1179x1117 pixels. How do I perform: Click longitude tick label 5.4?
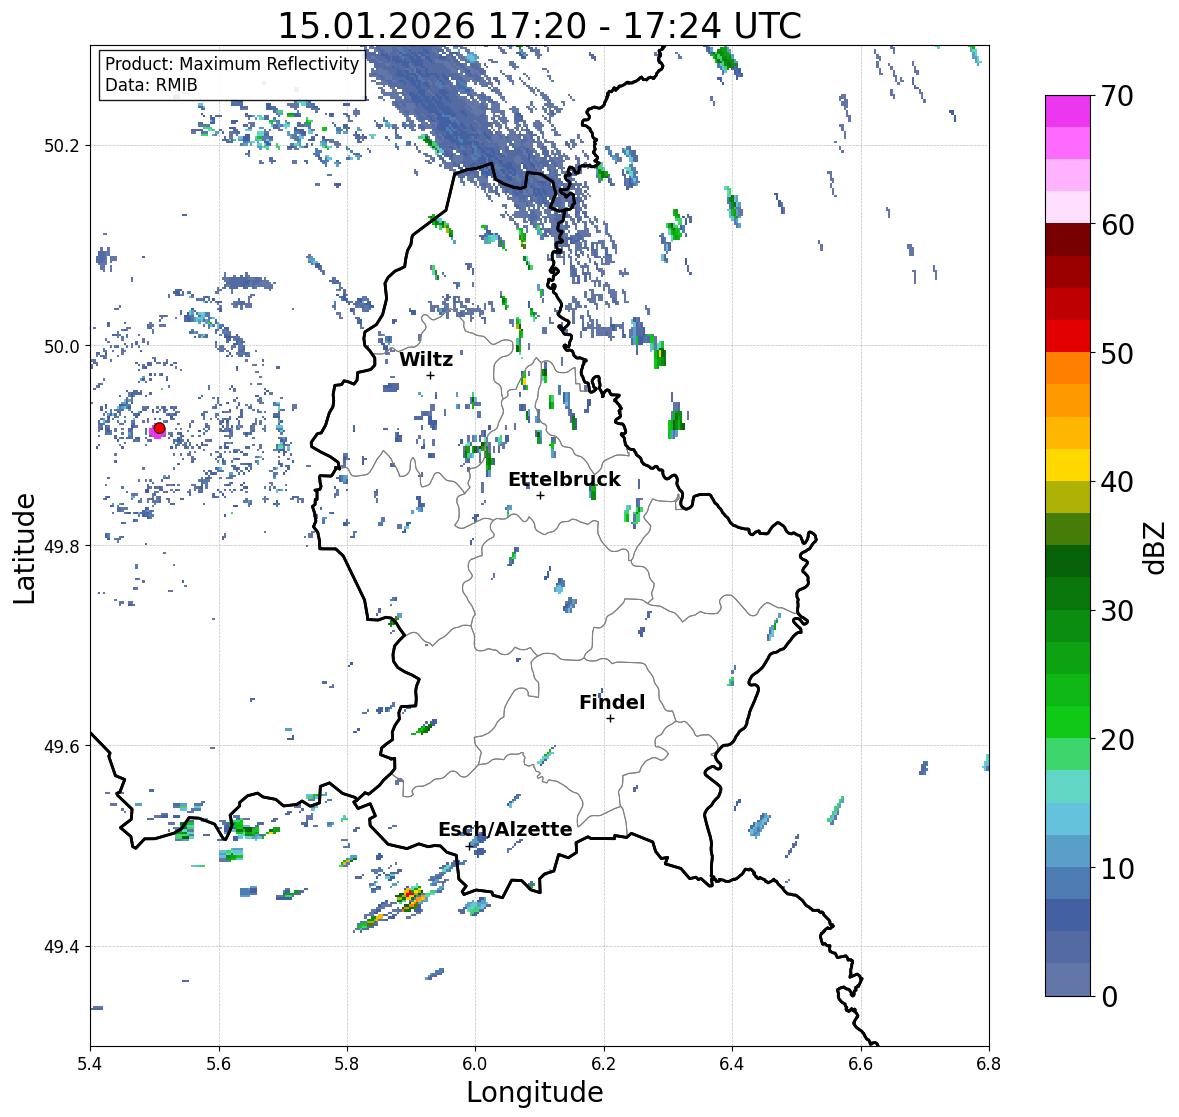coord(90,1064)
